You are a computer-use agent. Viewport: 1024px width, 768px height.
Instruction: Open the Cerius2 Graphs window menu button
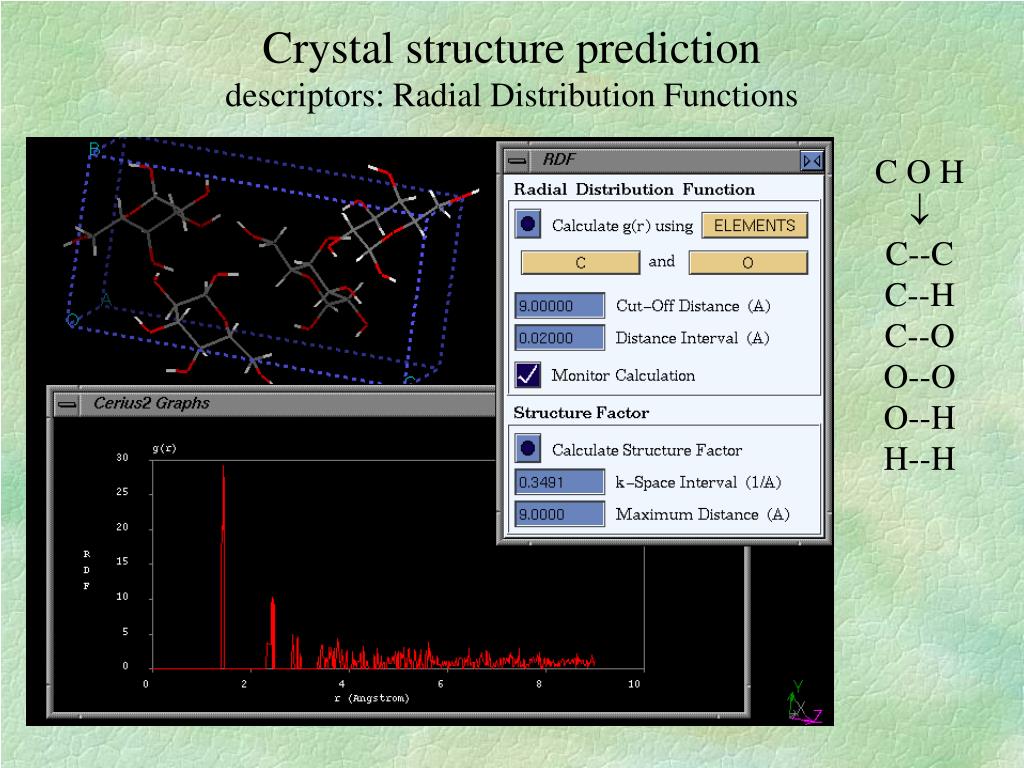click(67, 404)
